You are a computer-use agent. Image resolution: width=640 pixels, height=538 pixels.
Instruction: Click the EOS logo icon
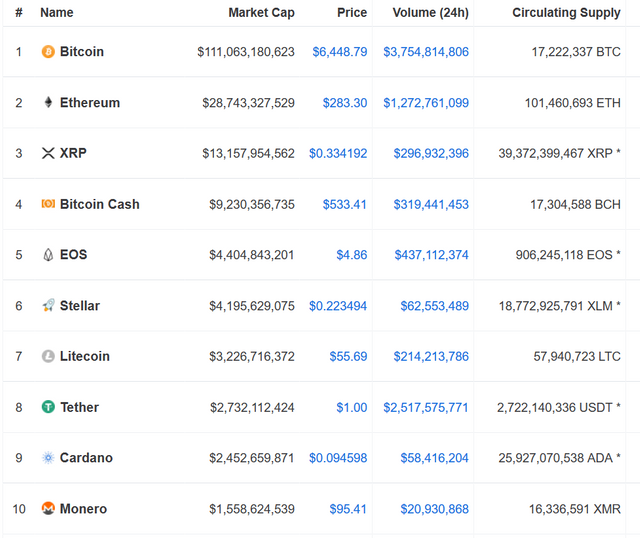click(x=48, y=255)
